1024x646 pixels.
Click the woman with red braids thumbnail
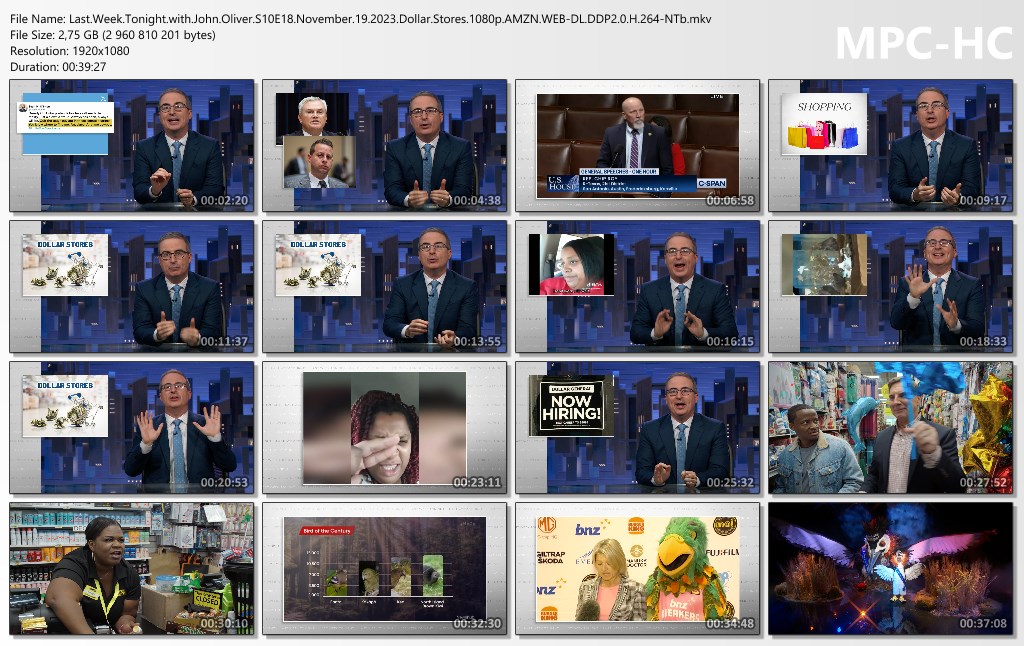pos(384,427)
